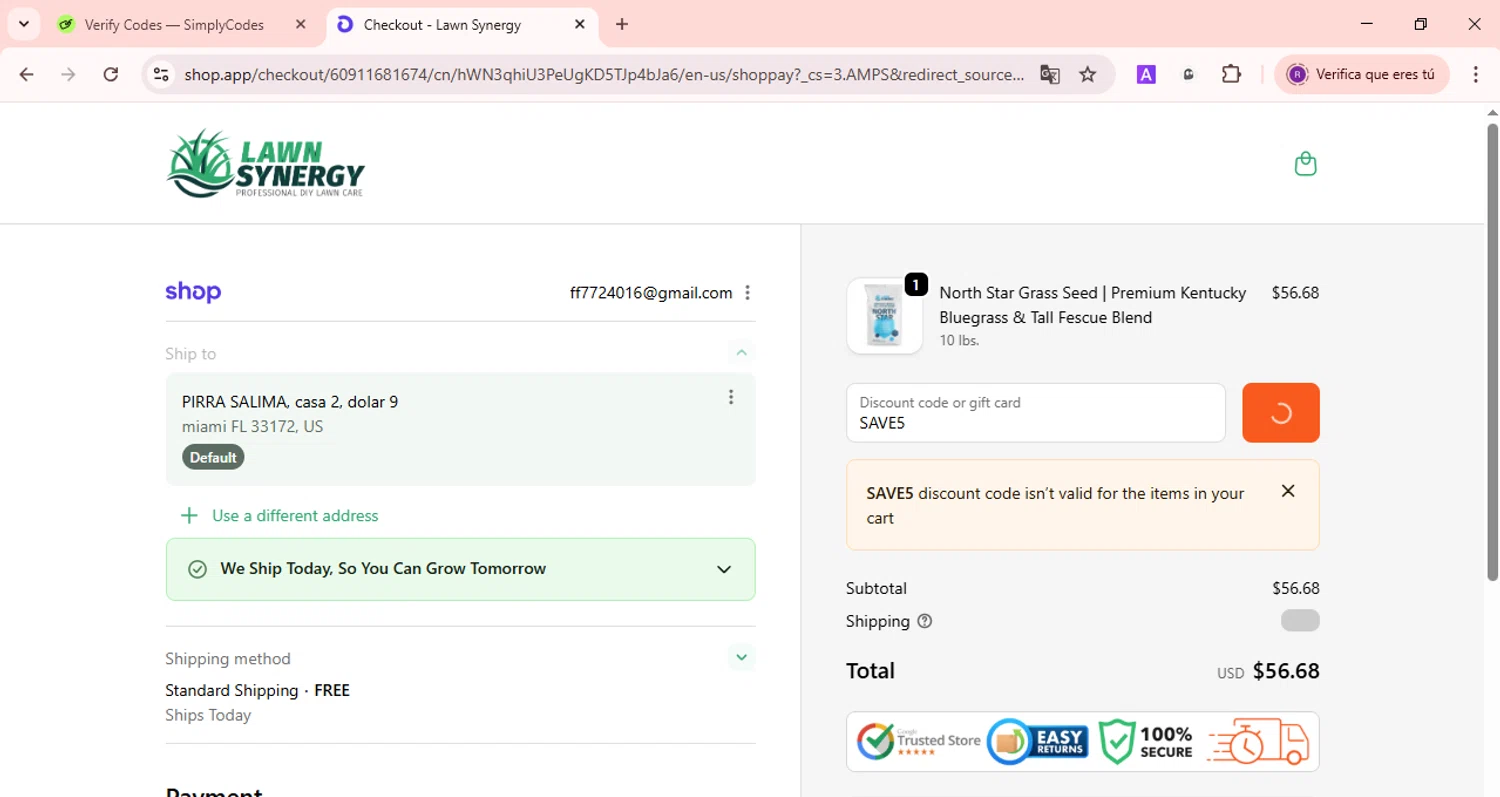Click the 100% Secure shield badge
The image size is (1500, 797).
pos(1146,741)
